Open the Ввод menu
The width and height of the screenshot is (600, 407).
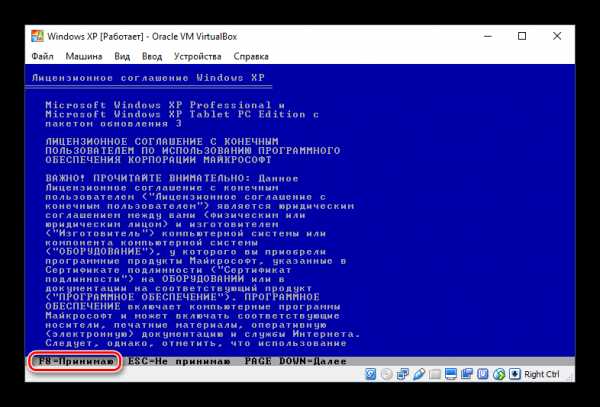152,57
